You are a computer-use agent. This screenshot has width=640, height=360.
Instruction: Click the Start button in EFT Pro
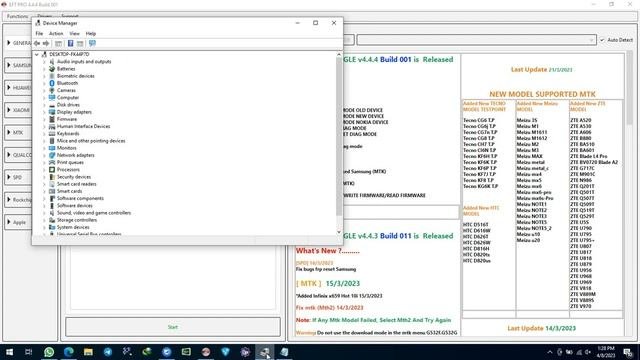(173, 327)
